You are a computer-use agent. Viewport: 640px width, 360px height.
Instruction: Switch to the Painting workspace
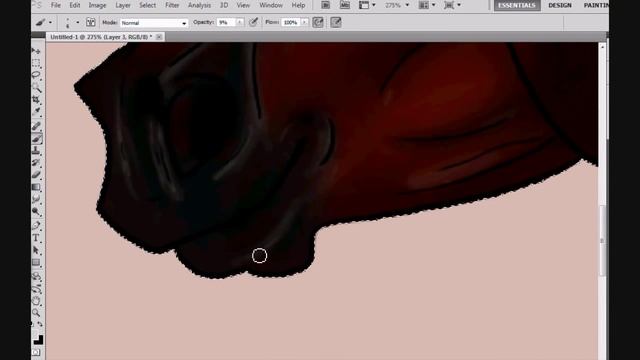click(596, 5)
